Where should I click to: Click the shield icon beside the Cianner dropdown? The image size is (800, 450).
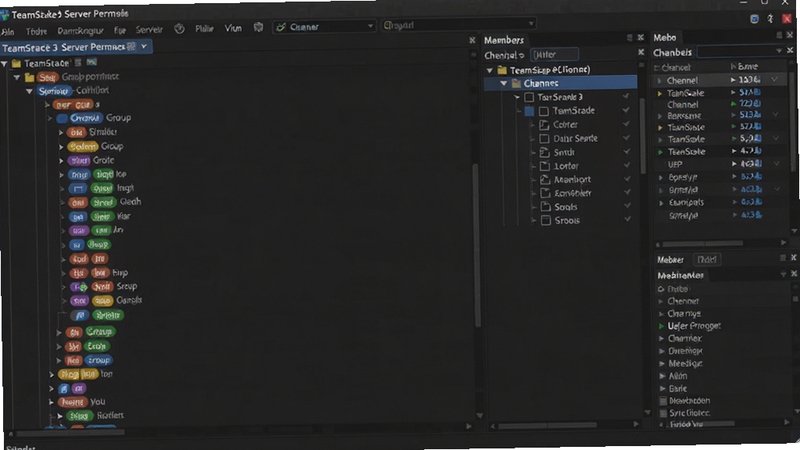(x=258, y=28)
